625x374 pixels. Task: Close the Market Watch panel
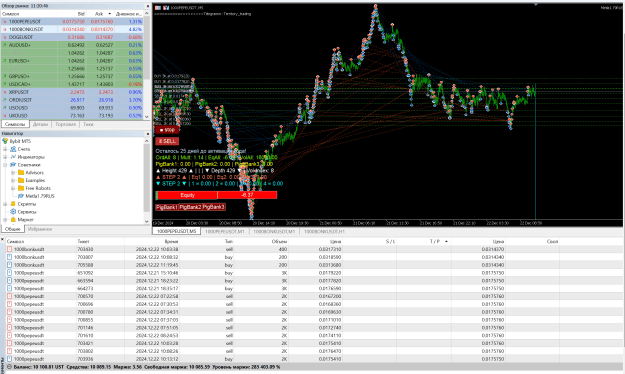point(147,6)
